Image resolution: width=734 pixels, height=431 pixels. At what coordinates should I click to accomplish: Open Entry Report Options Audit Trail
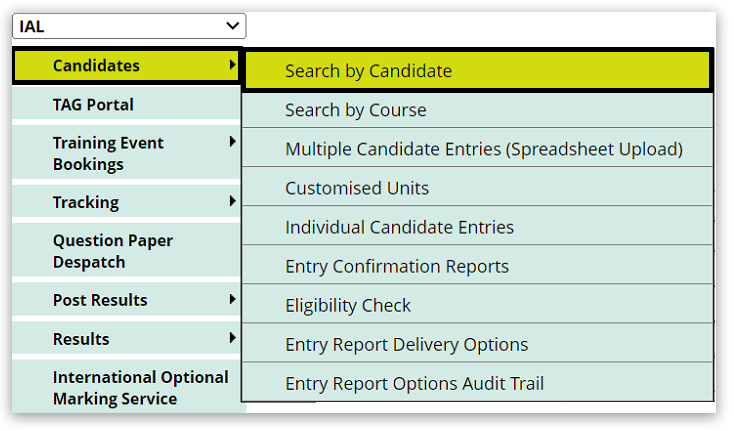pos(414,383)
